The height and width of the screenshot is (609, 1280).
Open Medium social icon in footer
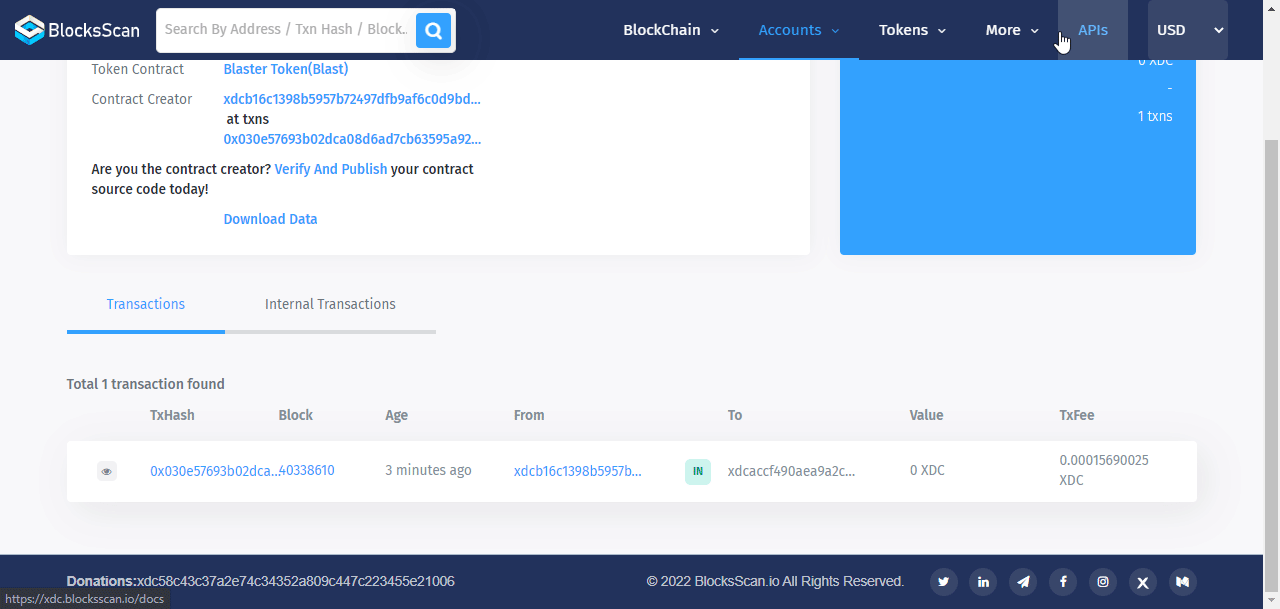click(1183, 581)
